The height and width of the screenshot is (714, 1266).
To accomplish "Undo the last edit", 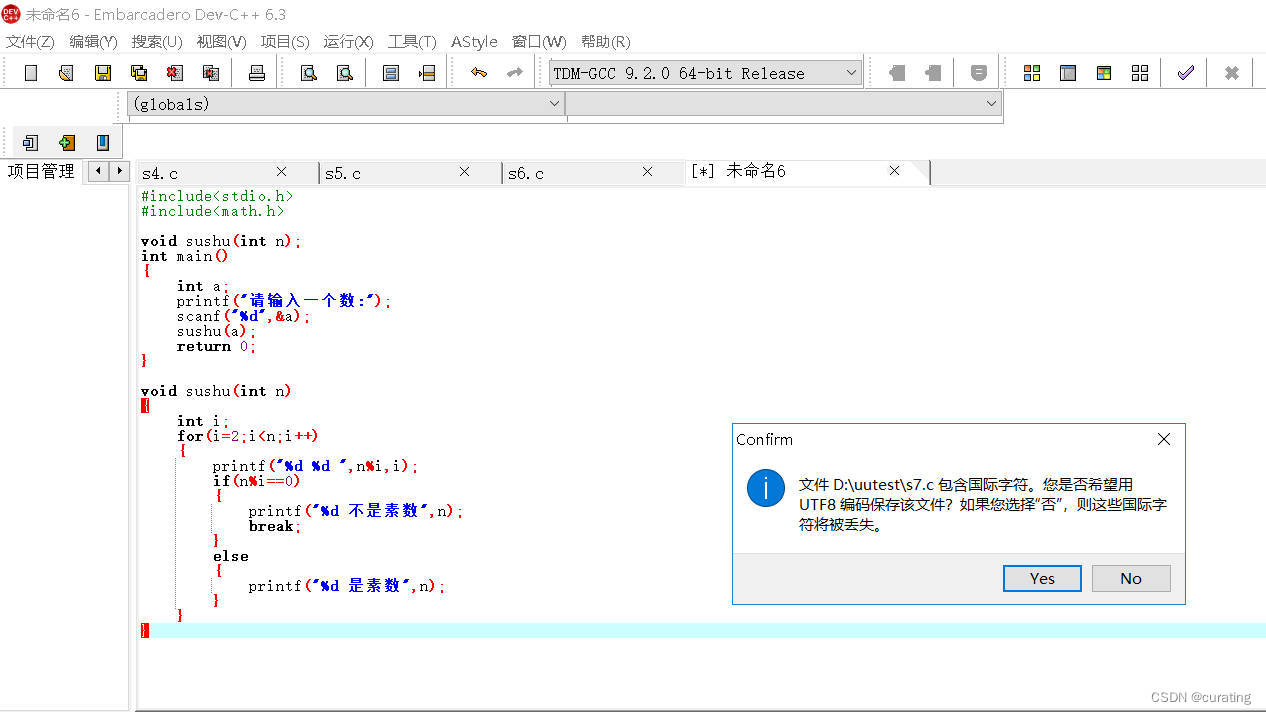I will click(479, 73).
